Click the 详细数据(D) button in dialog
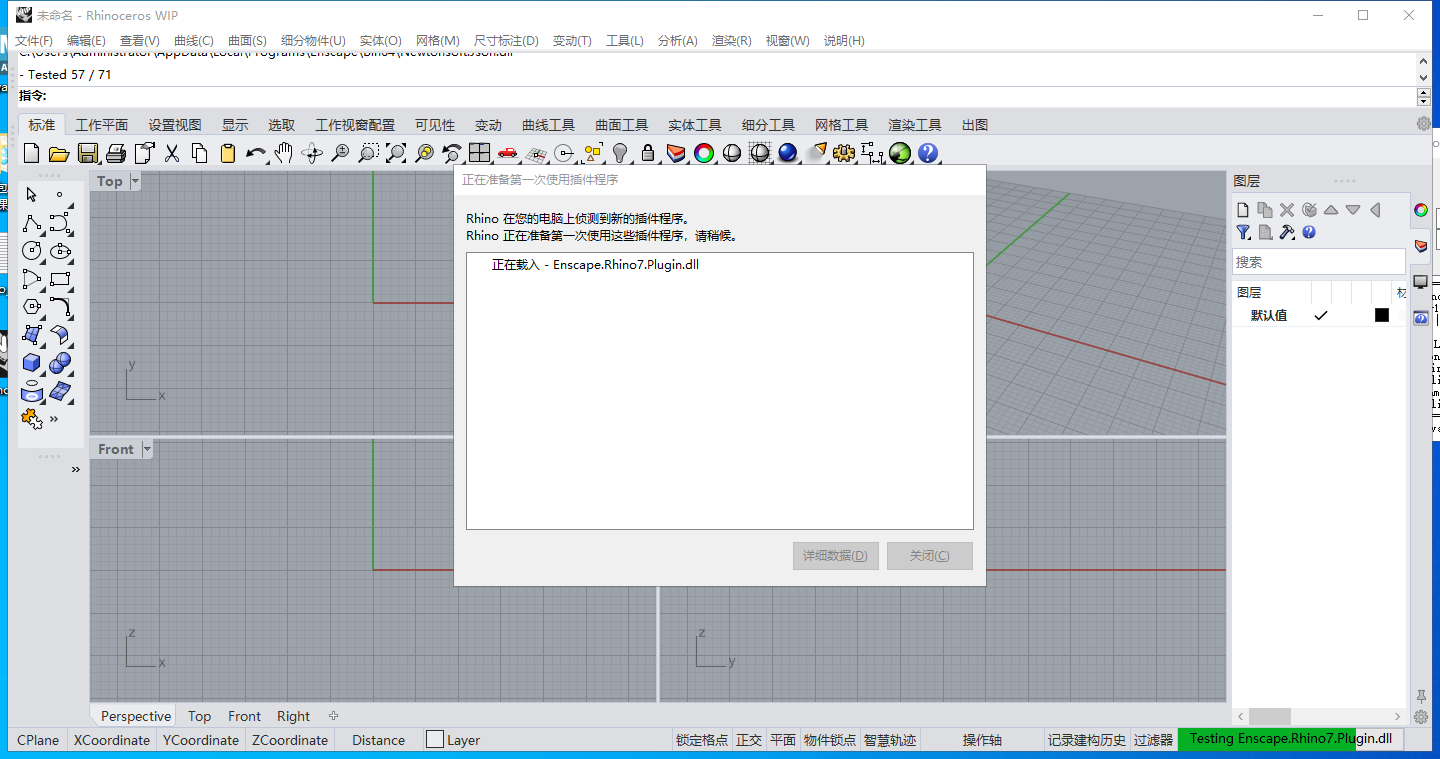The width and height of the screenshot is (1440, 759). click(x=835, y=556)
